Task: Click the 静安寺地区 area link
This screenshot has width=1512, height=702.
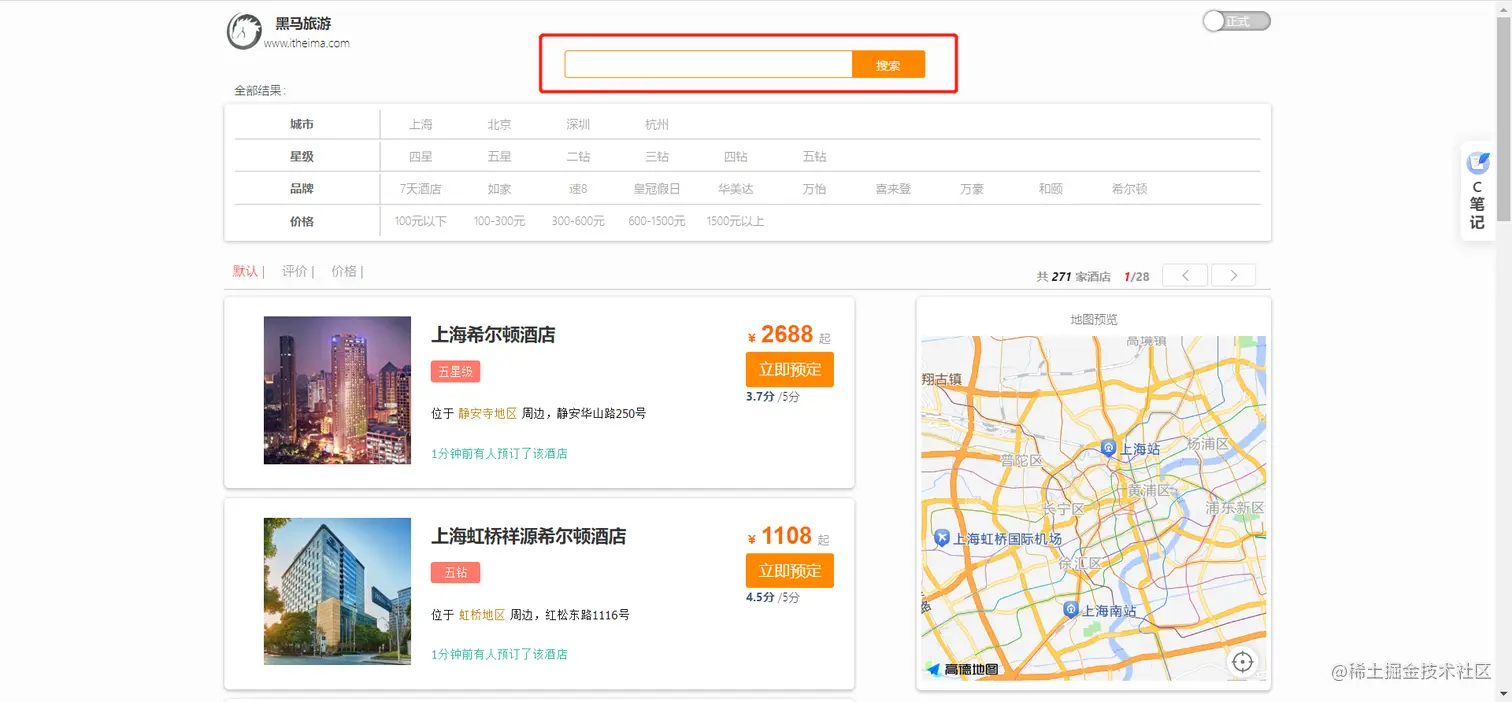Action: (488, 413)
